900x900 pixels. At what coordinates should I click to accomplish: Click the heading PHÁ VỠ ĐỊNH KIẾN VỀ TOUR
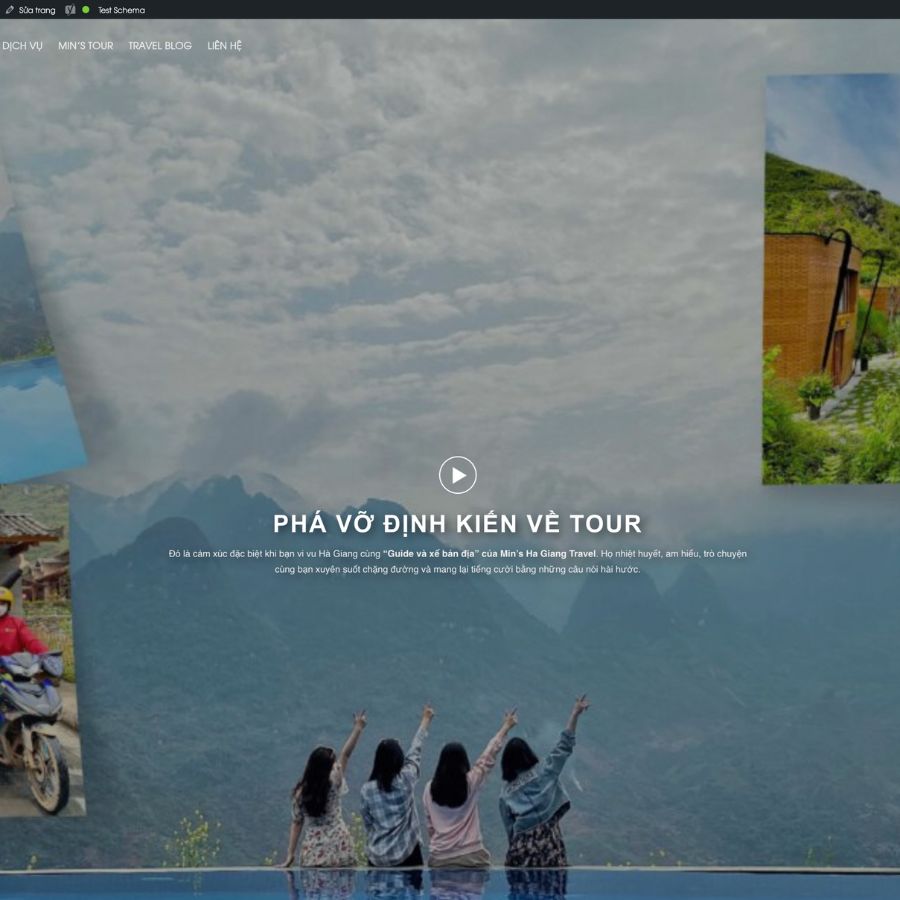pyautogui.click(x=459, y=522)
